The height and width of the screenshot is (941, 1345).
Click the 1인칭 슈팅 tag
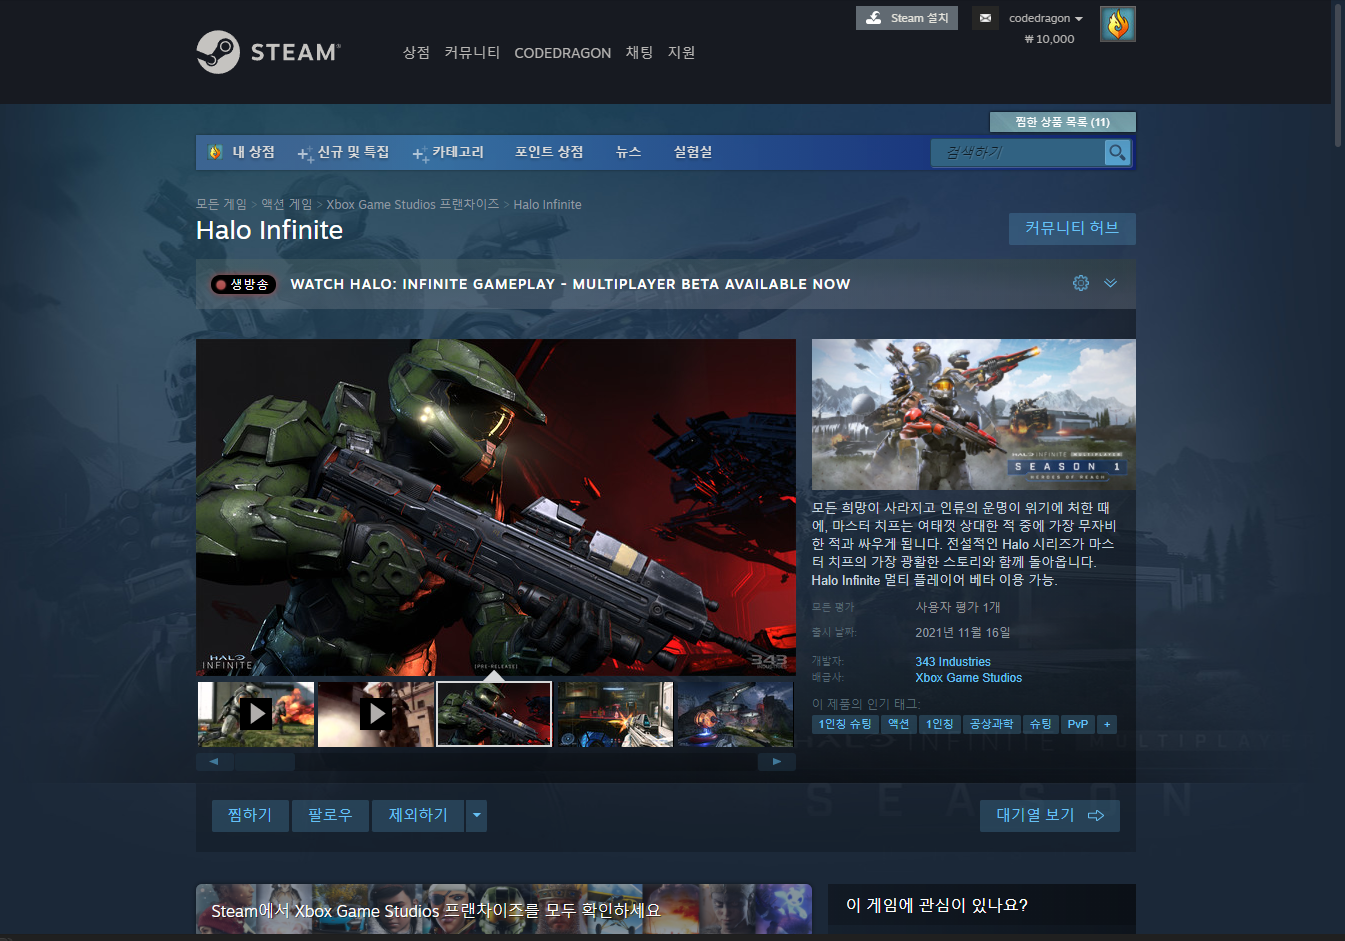pos(845,724)
